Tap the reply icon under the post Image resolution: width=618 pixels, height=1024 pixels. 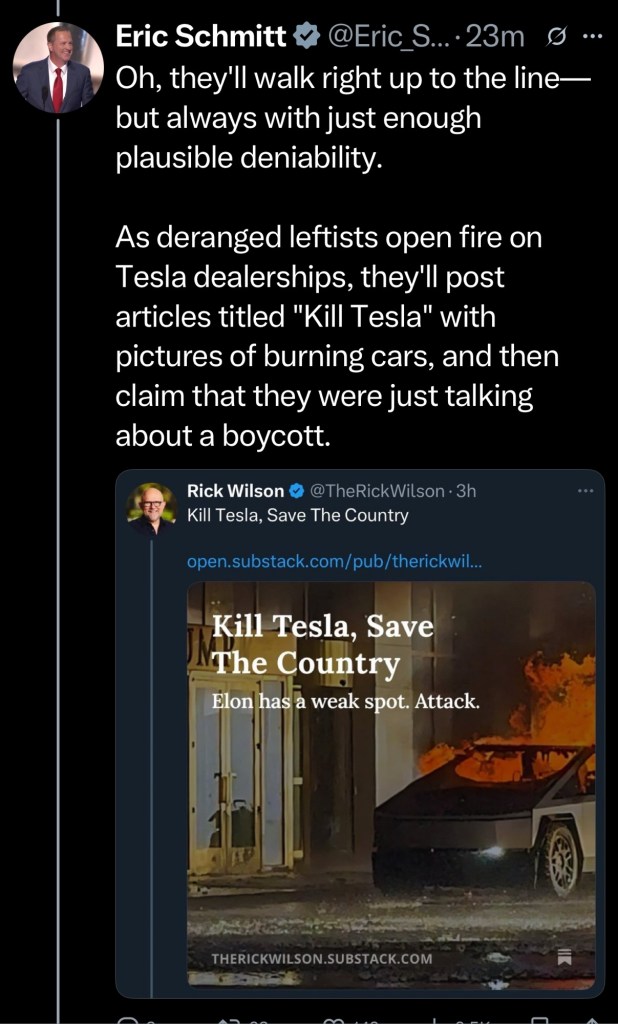click(128, 1019)
